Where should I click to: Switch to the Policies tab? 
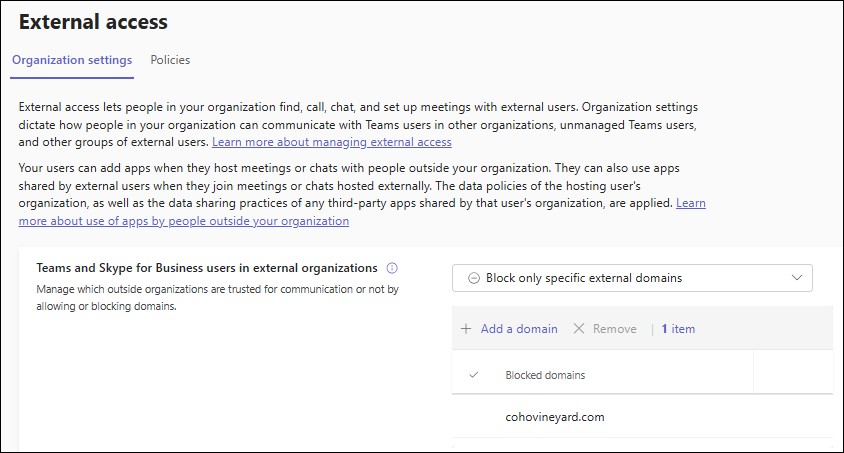pyautogui.click(x=170, y=60)
